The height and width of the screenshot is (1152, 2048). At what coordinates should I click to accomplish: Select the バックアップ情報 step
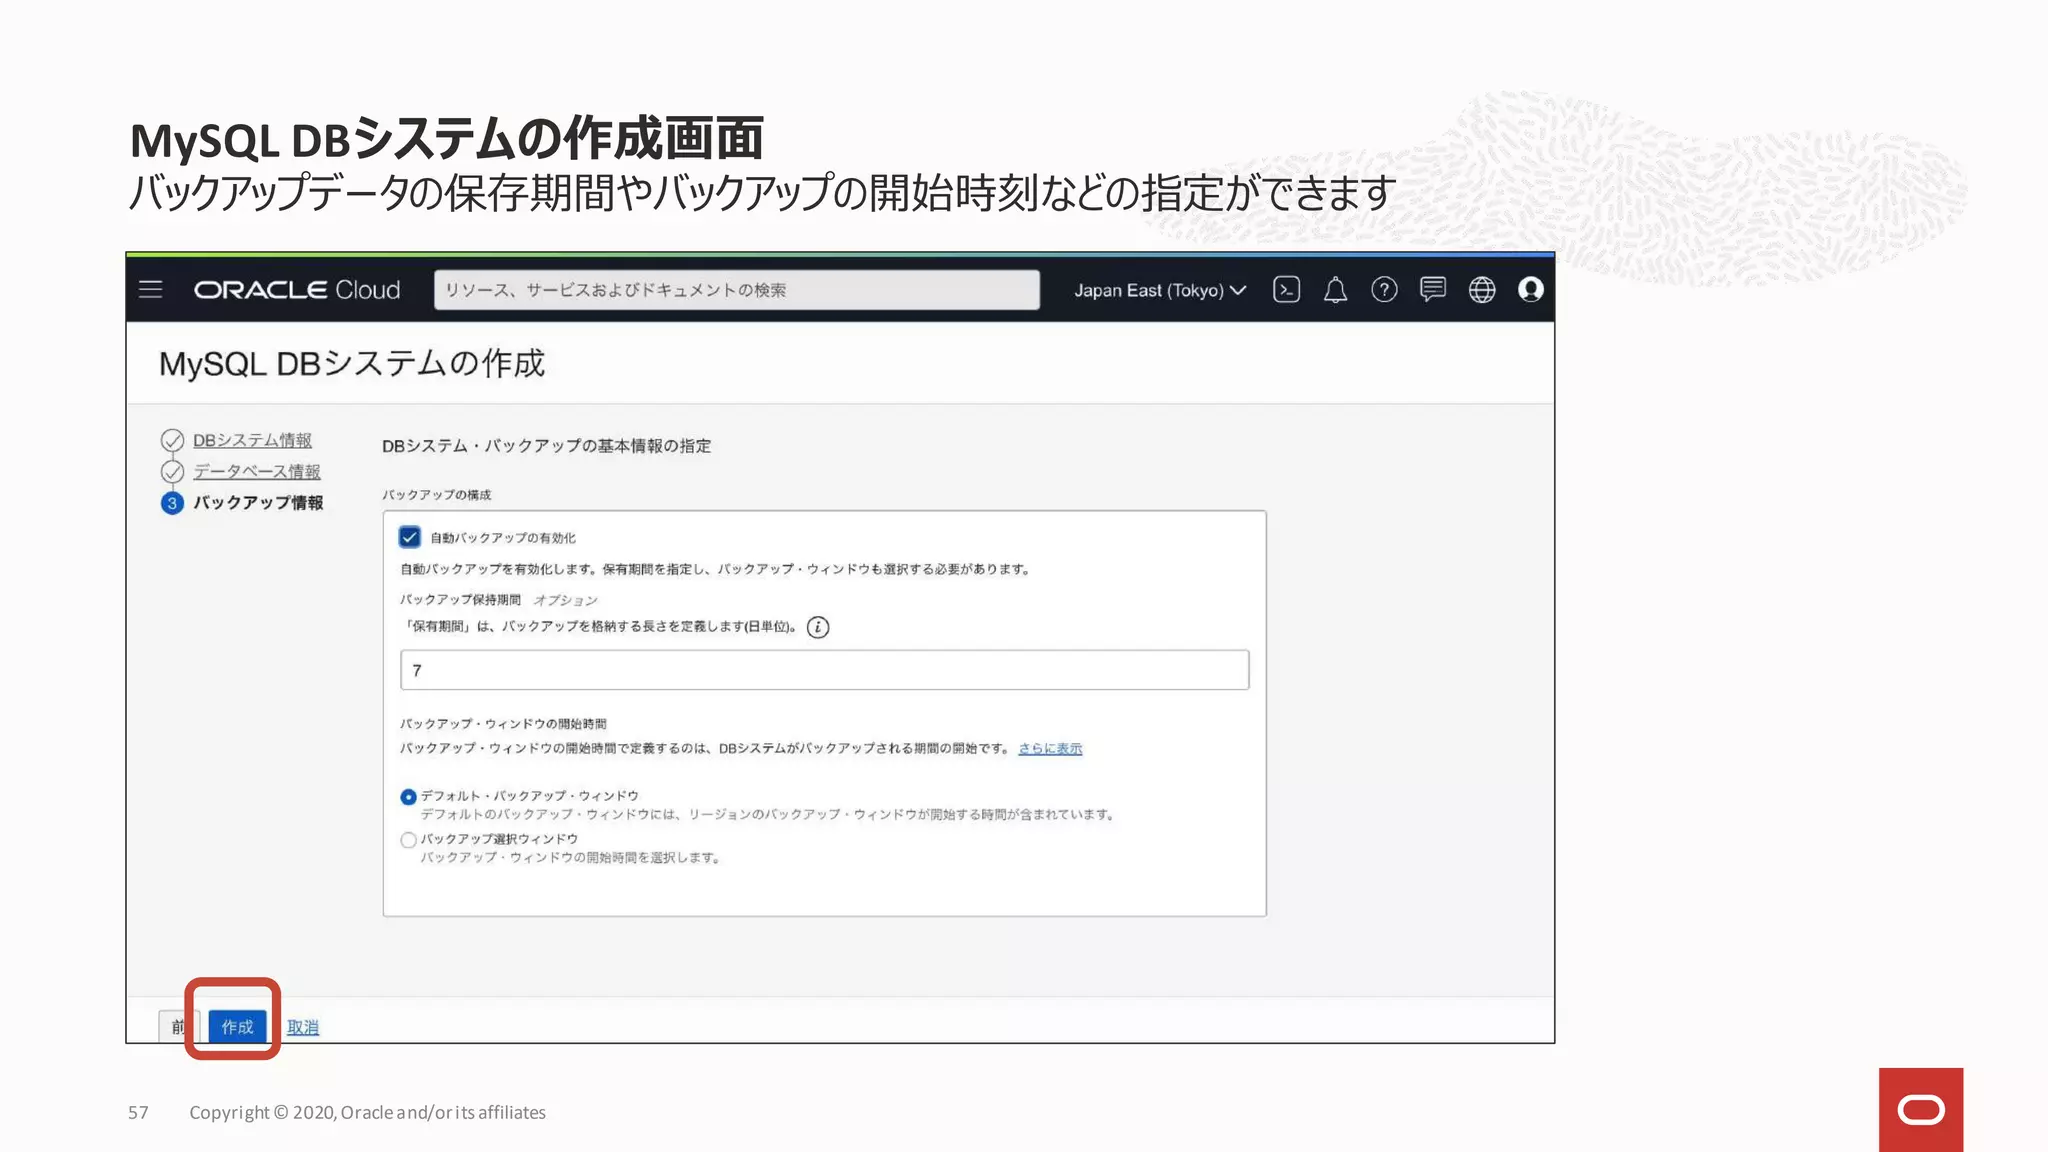(x=258, y=502)
